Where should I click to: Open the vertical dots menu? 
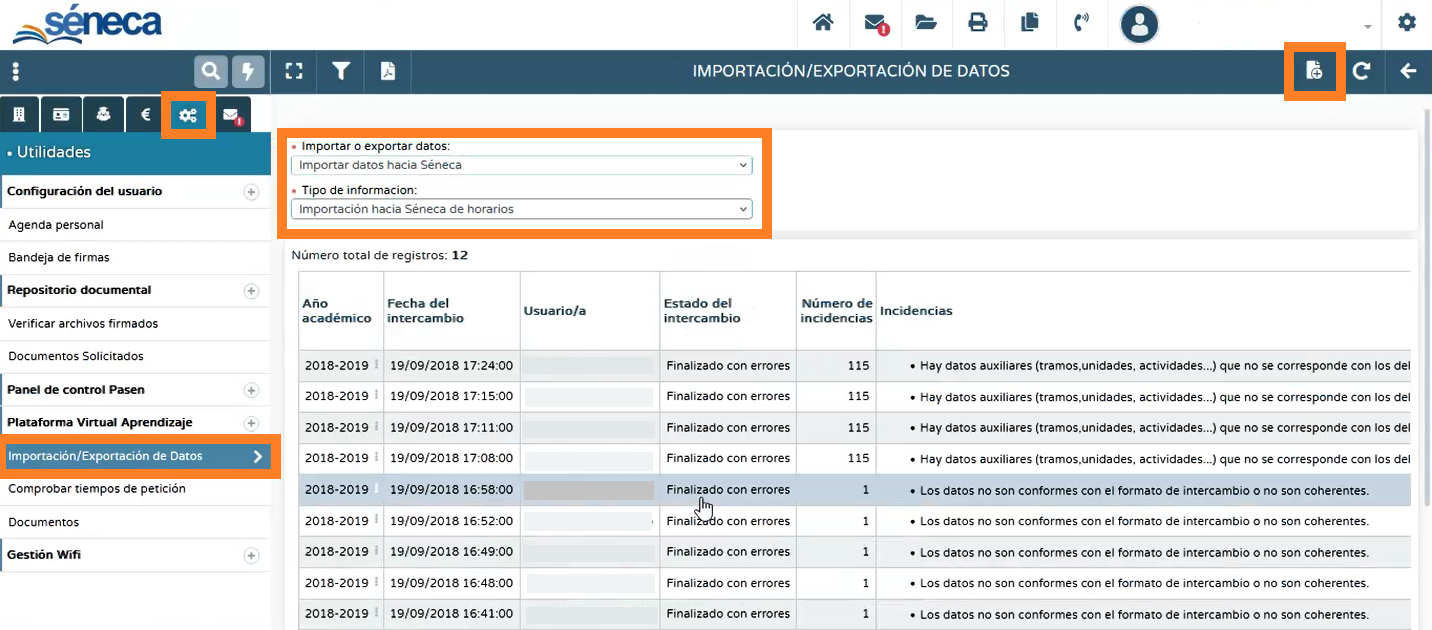pyautogui.click(x=15, y=72)
